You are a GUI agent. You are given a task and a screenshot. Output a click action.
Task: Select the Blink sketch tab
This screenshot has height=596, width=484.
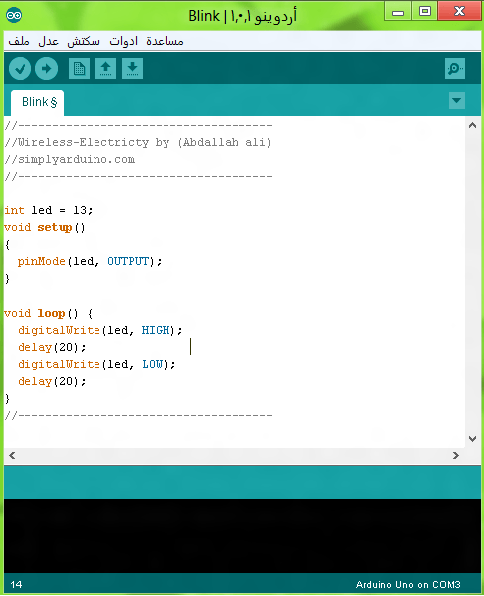click(x=38, y=103)
